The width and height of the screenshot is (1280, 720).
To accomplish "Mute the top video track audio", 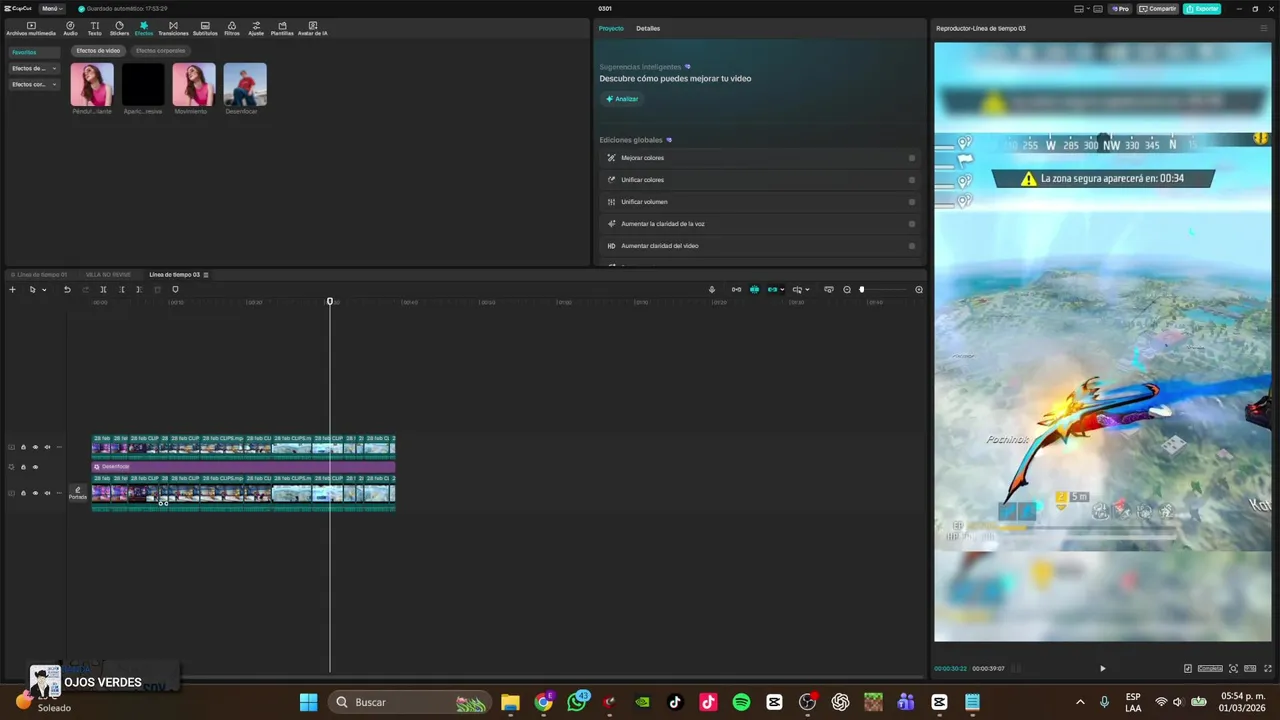I will tap(47, 447).
